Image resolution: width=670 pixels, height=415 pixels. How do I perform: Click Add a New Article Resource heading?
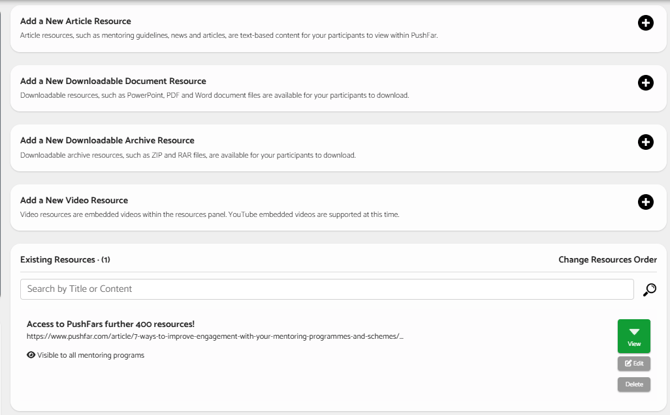pyautogui.click(x=76, y=21)
